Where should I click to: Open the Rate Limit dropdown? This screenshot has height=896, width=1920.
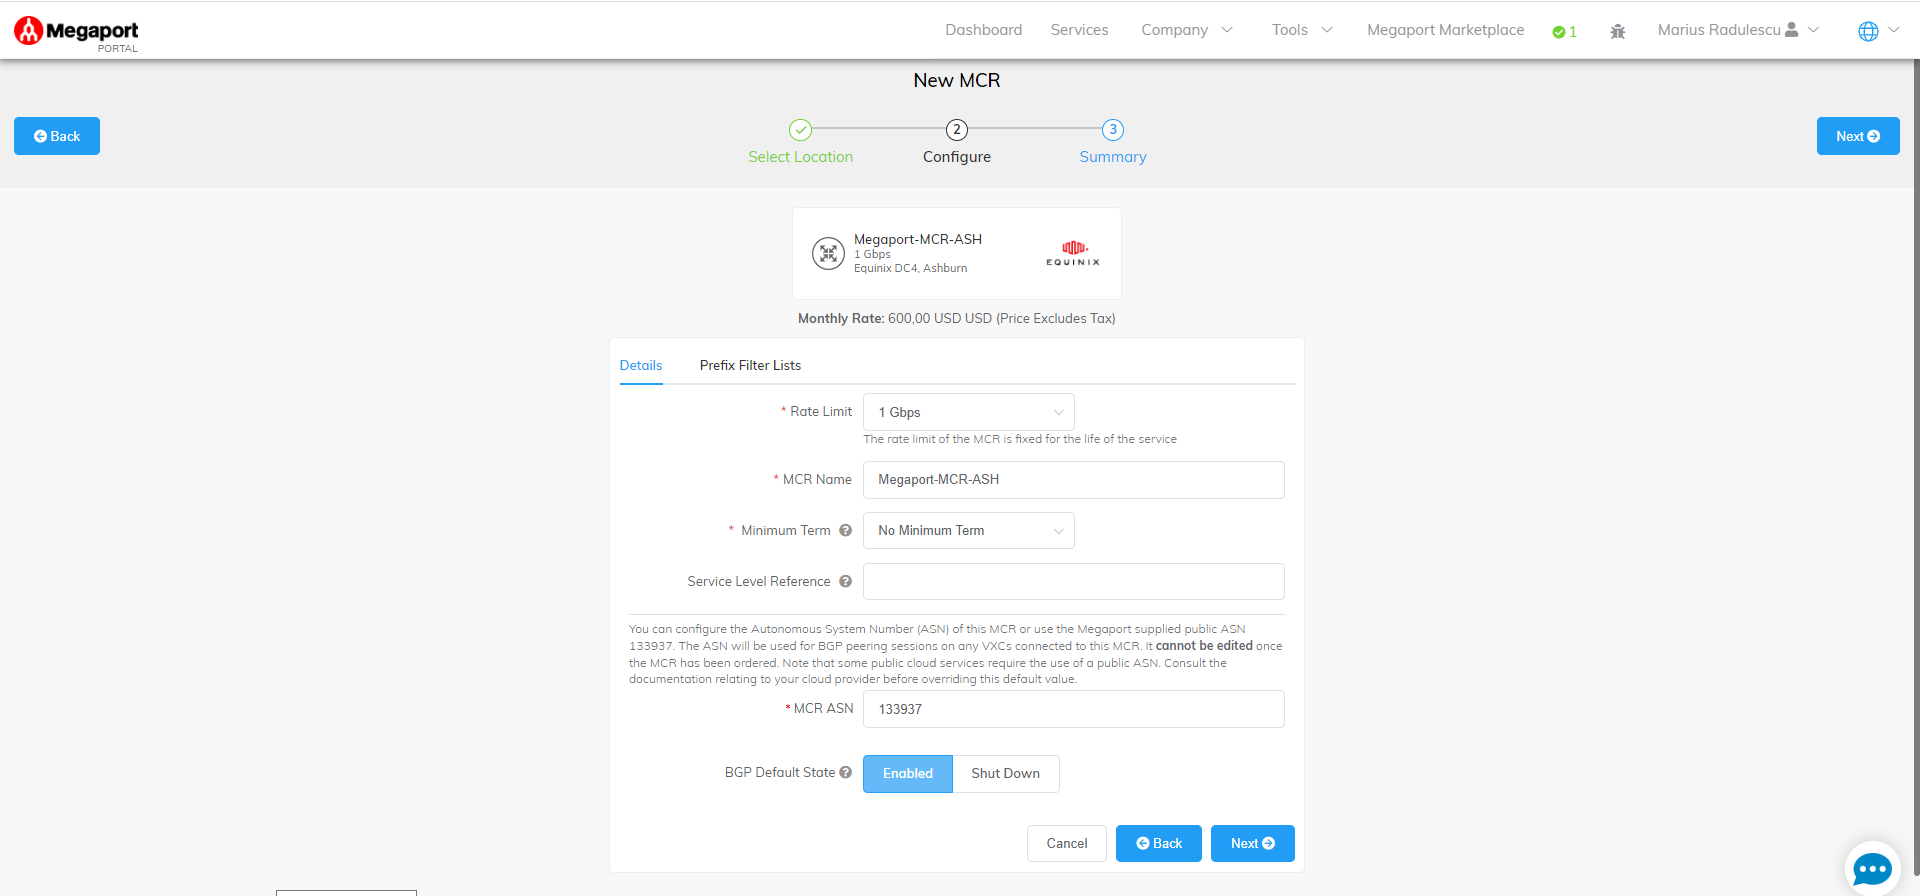click(x=969, y=412)
